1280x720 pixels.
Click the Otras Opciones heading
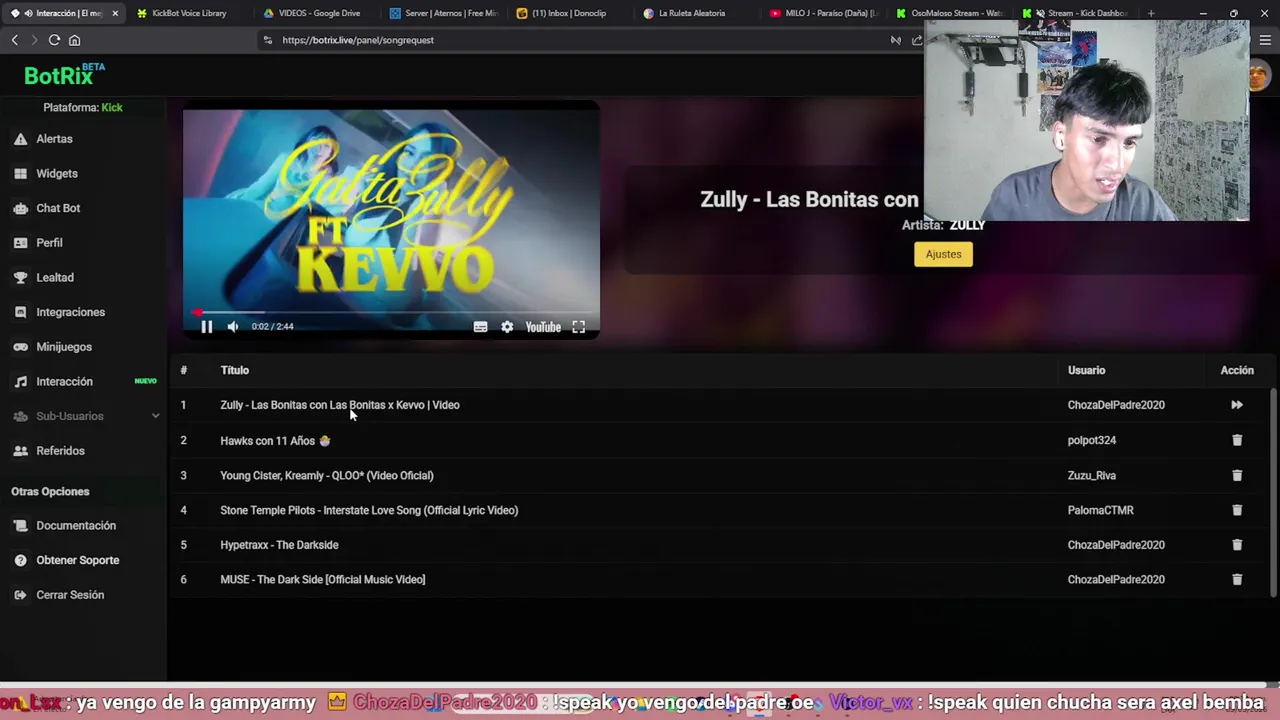coord(50,491)
